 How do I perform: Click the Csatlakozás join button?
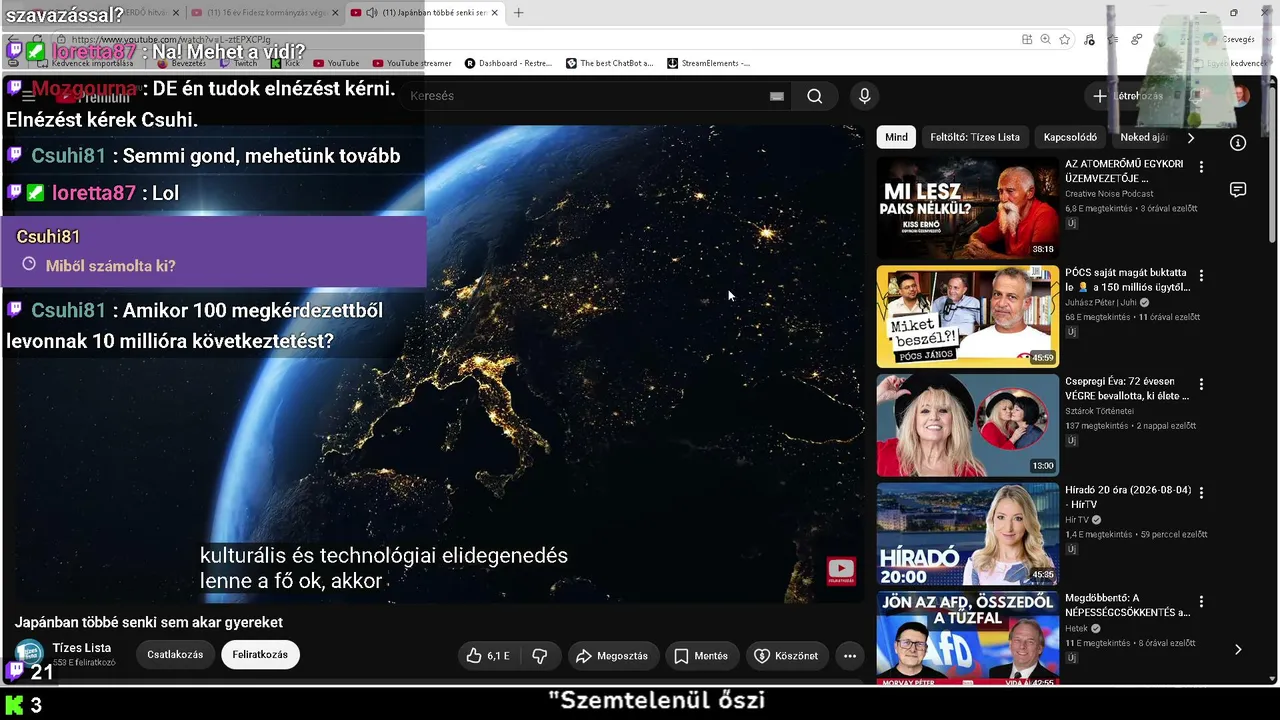175,655
